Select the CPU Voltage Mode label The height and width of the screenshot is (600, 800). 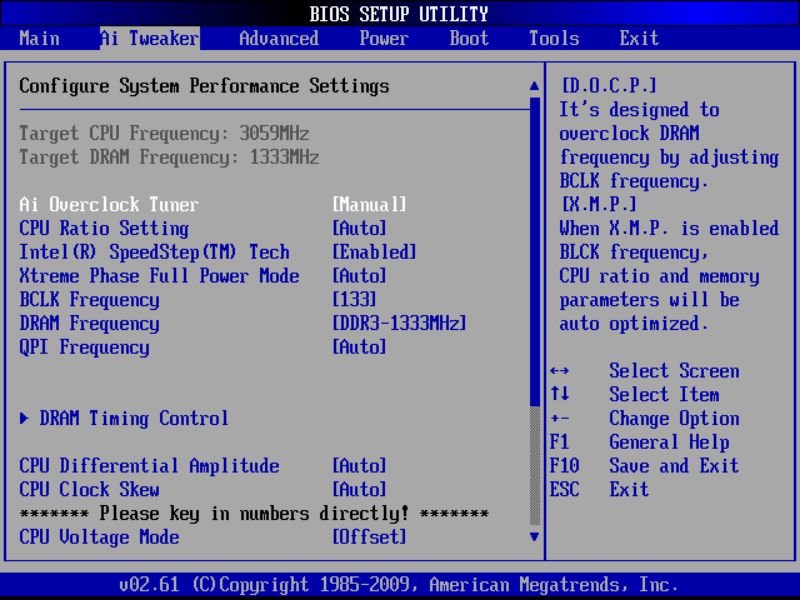[x=99, y=537]
